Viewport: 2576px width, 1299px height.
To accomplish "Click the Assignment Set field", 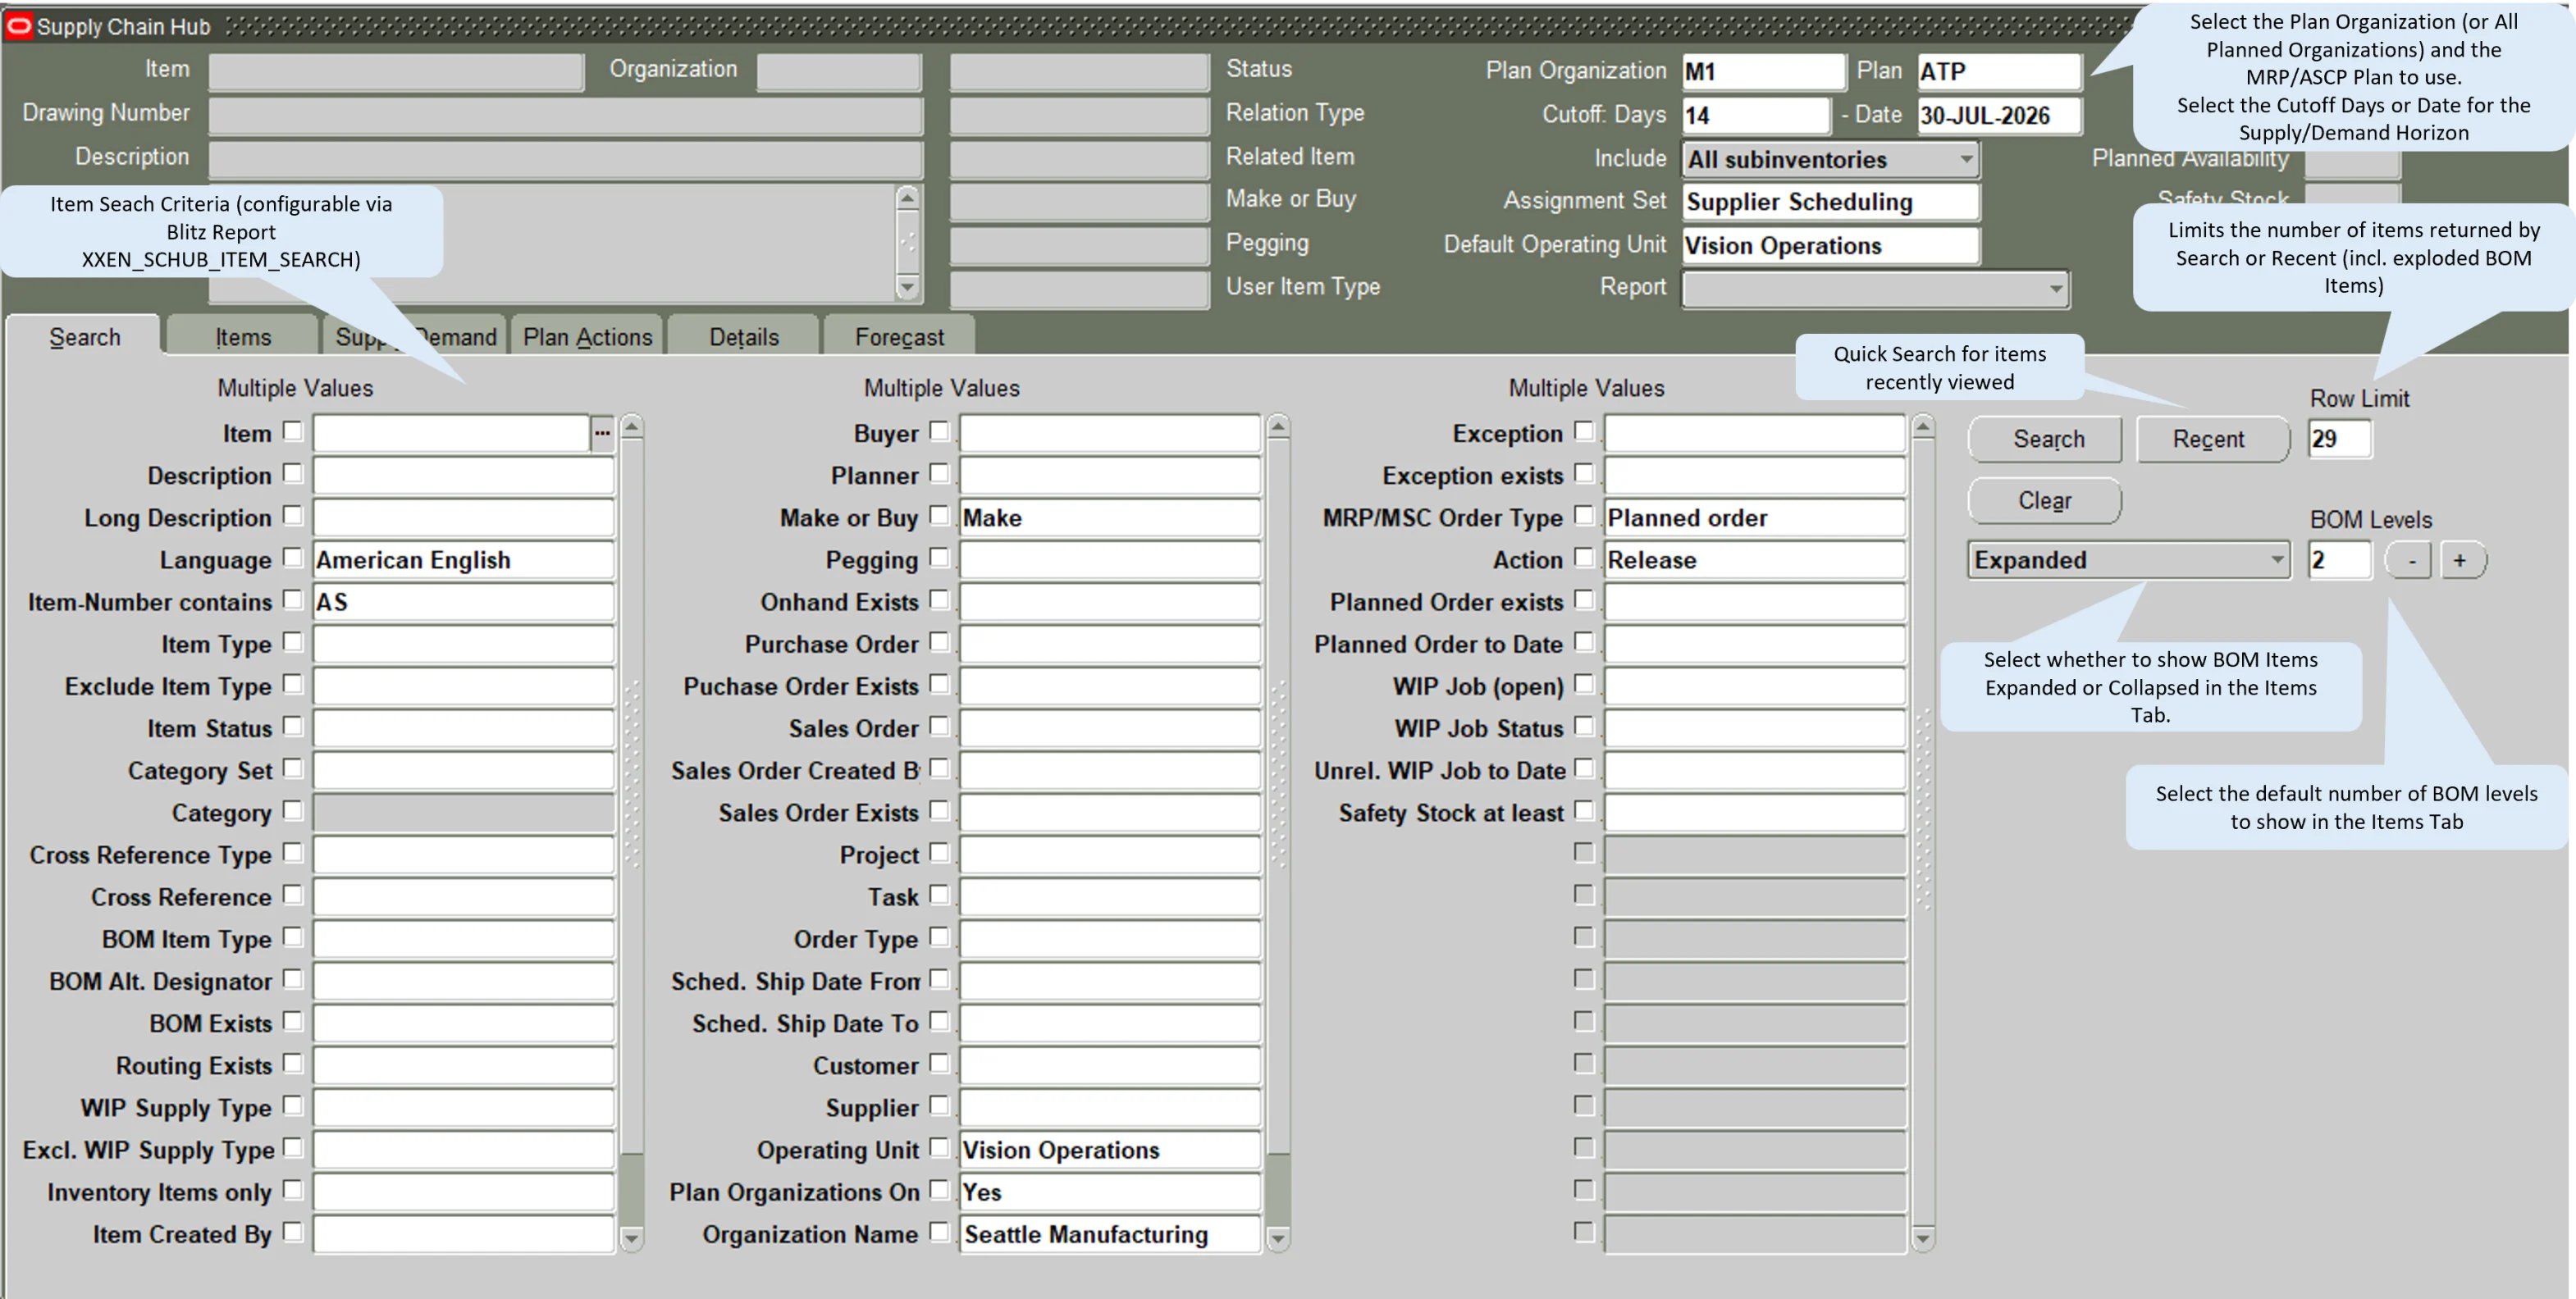I will click(x=1830, y=202).
